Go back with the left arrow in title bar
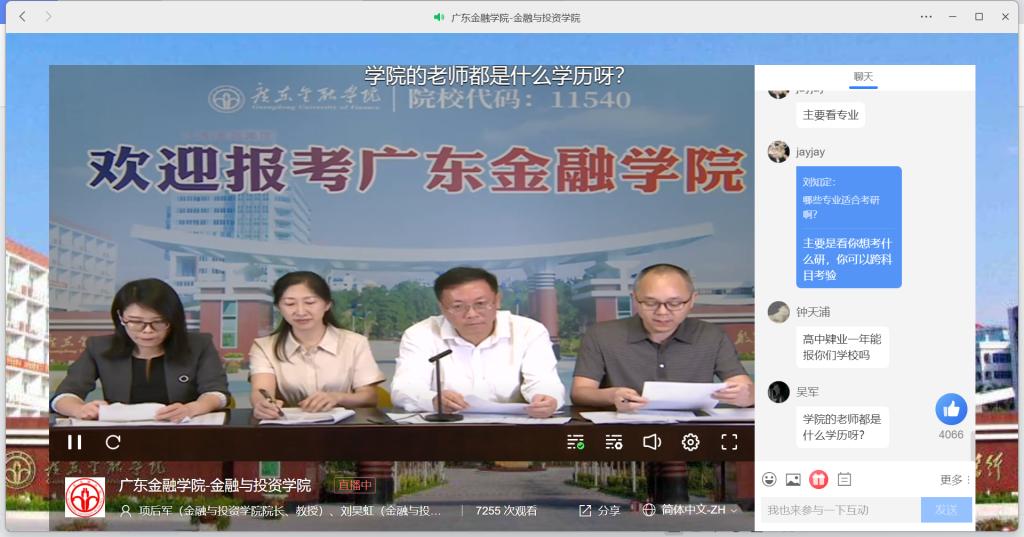 pyautogui.click(x=23, y=17)
